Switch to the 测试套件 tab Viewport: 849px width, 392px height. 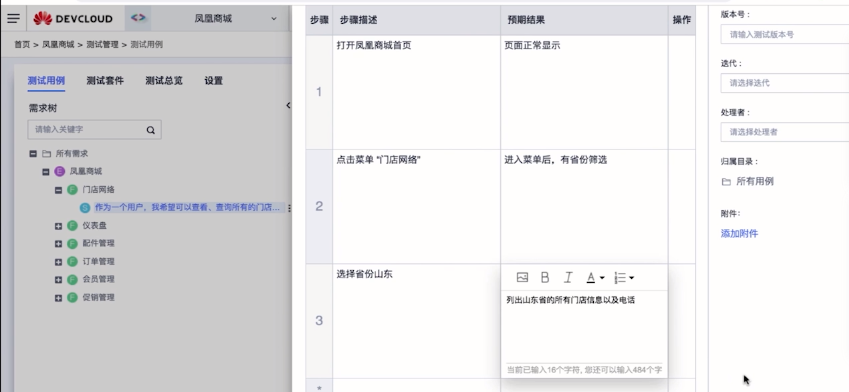tap(105, 81)
